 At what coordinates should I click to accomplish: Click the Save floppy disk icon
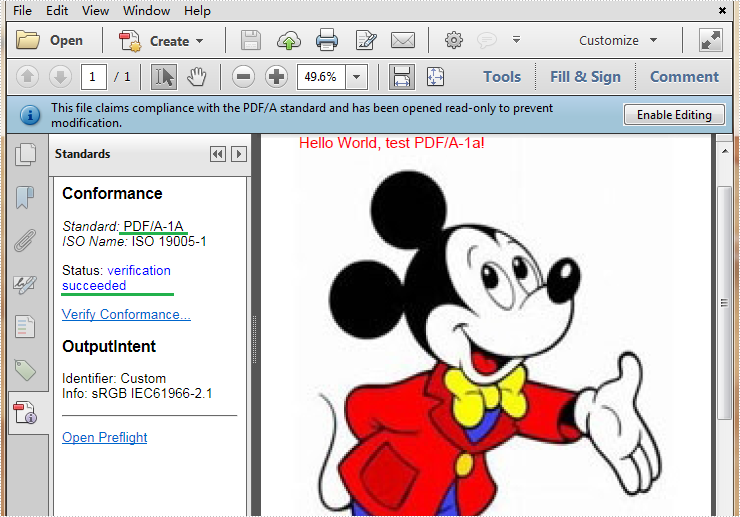click(x=251, y=40)
